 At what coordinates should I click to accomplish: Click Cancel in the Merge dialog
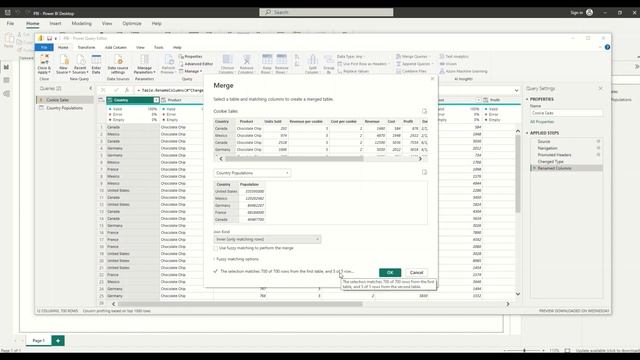click(416, 272)
